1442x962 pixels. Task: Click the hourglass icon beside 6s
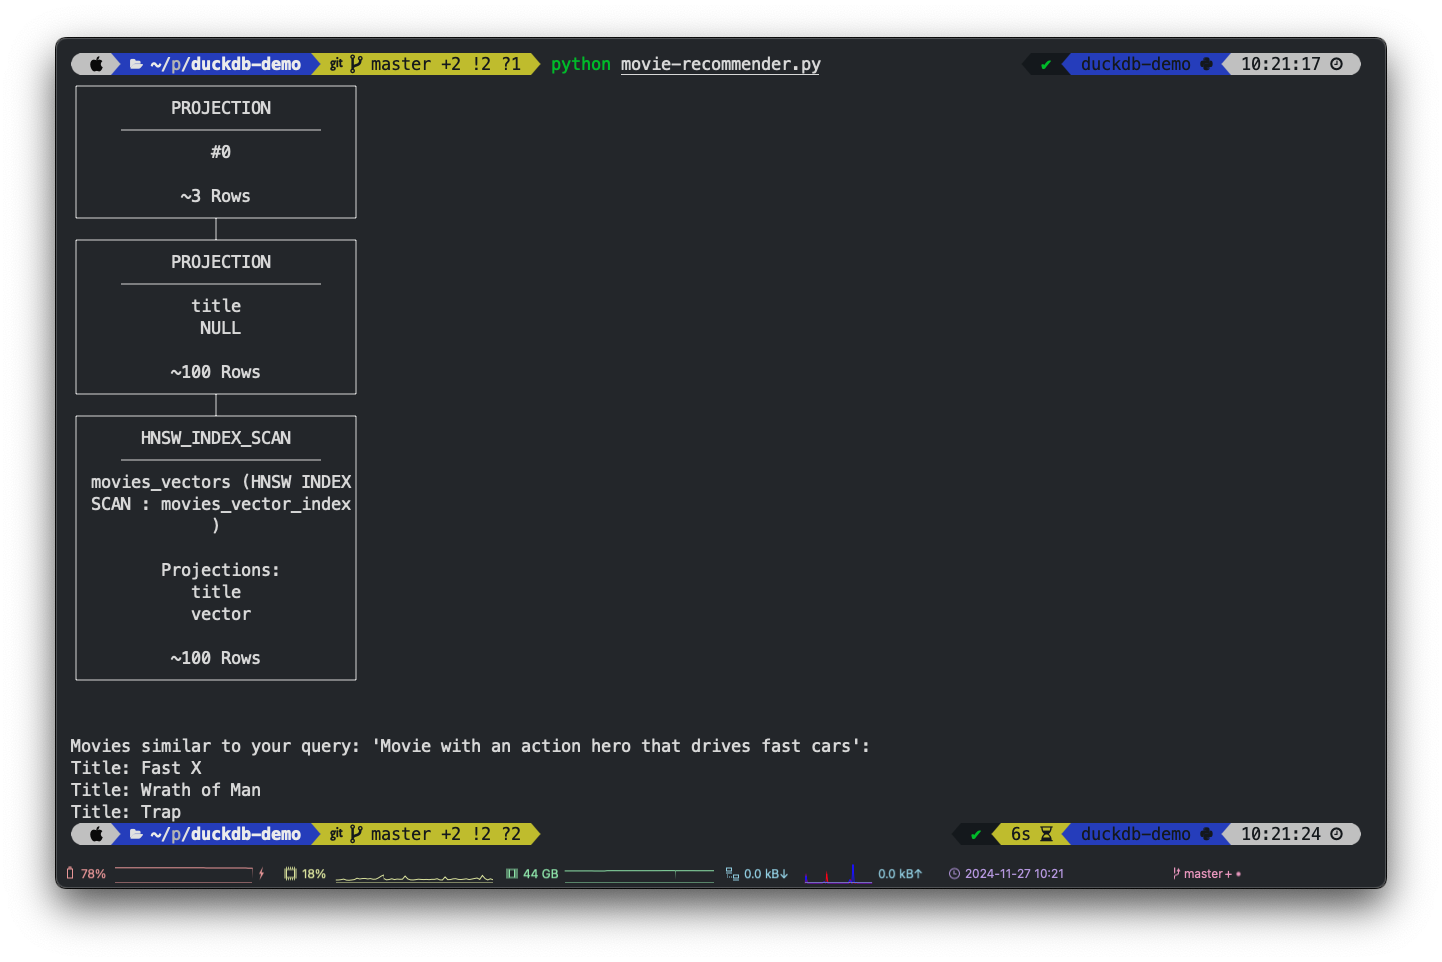[x=1044, y=833]
